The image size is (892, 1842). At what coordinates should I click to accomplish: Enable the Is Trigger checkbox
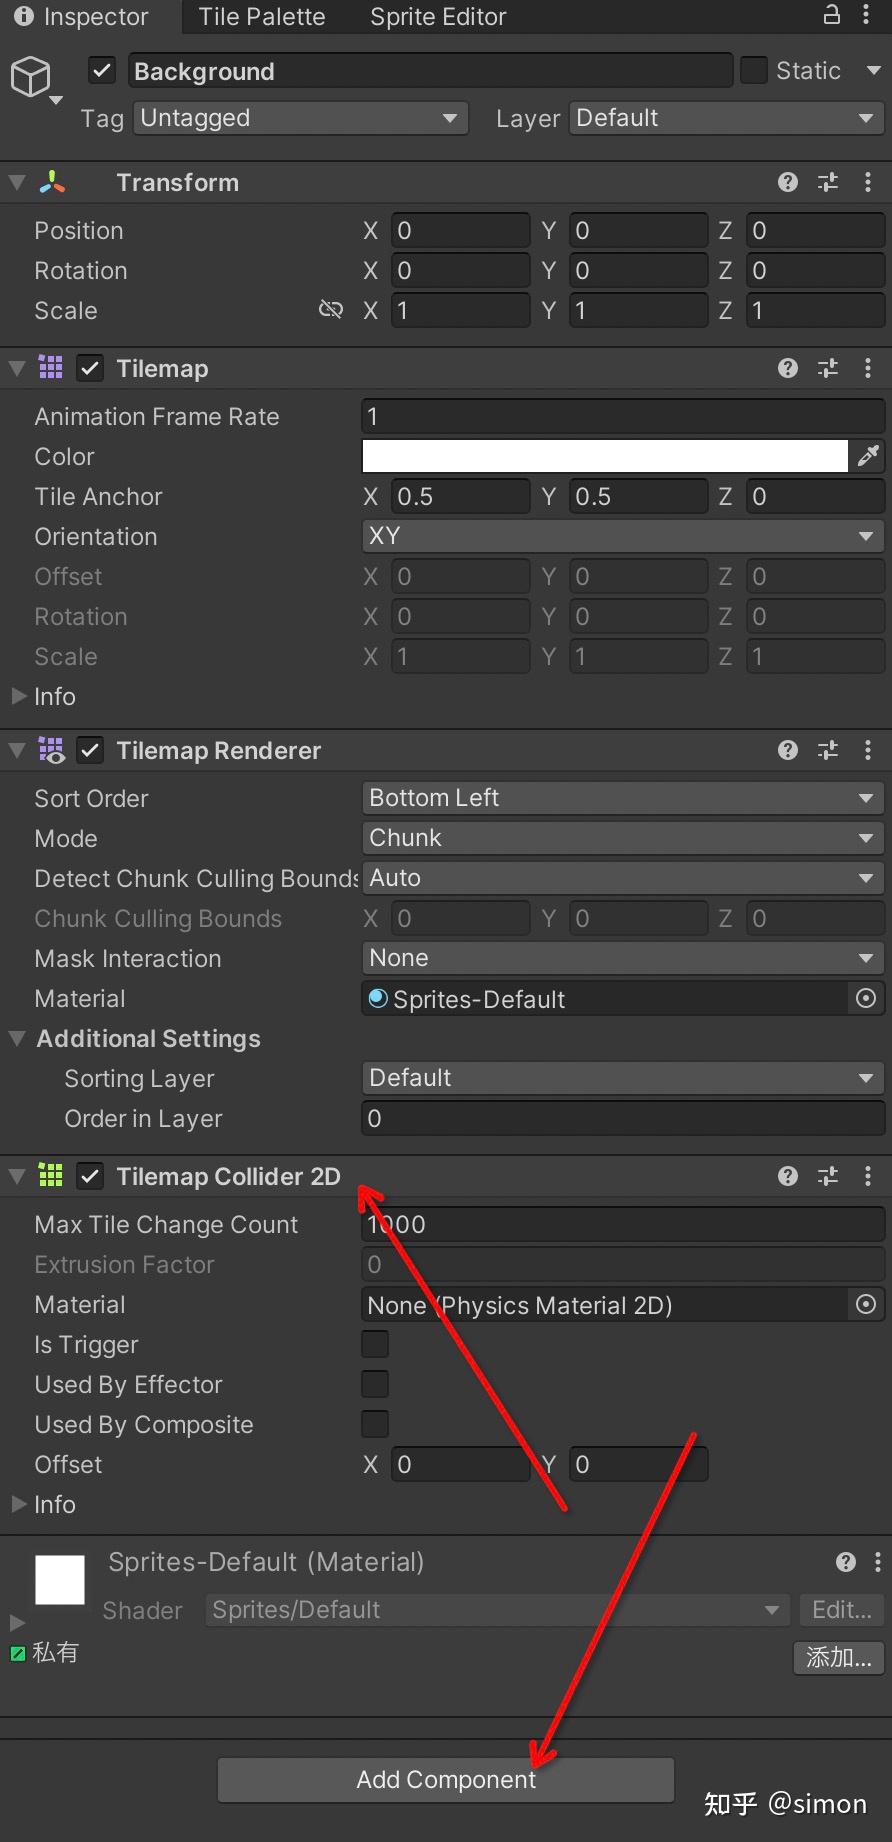click(x=375, y=1345)
